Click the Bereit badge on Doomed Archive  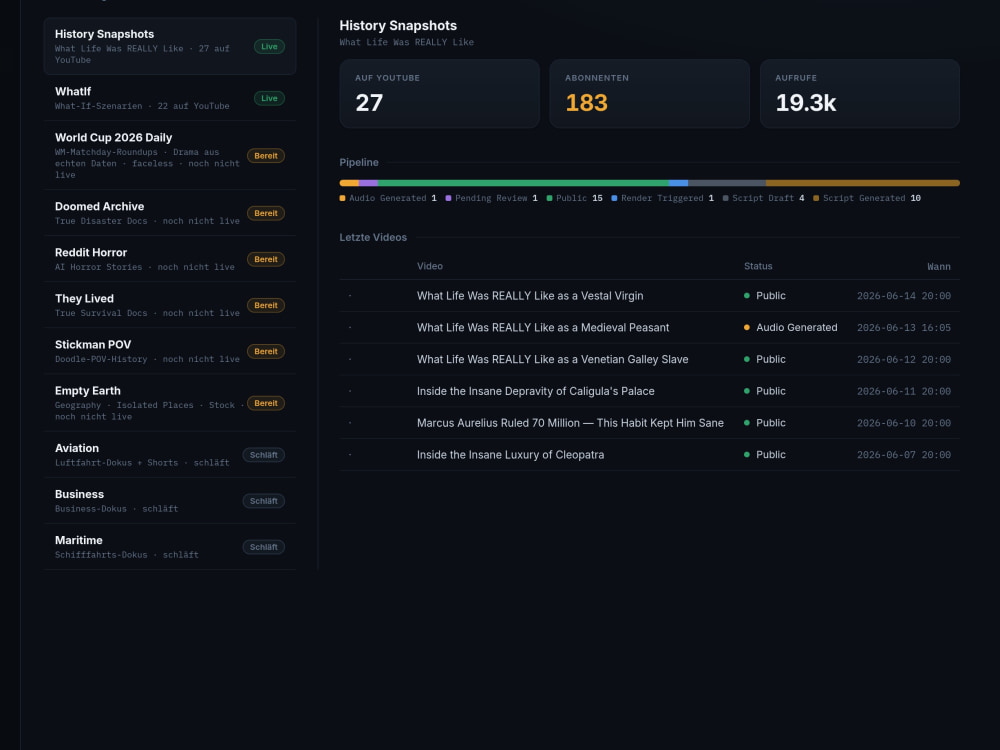266,213
